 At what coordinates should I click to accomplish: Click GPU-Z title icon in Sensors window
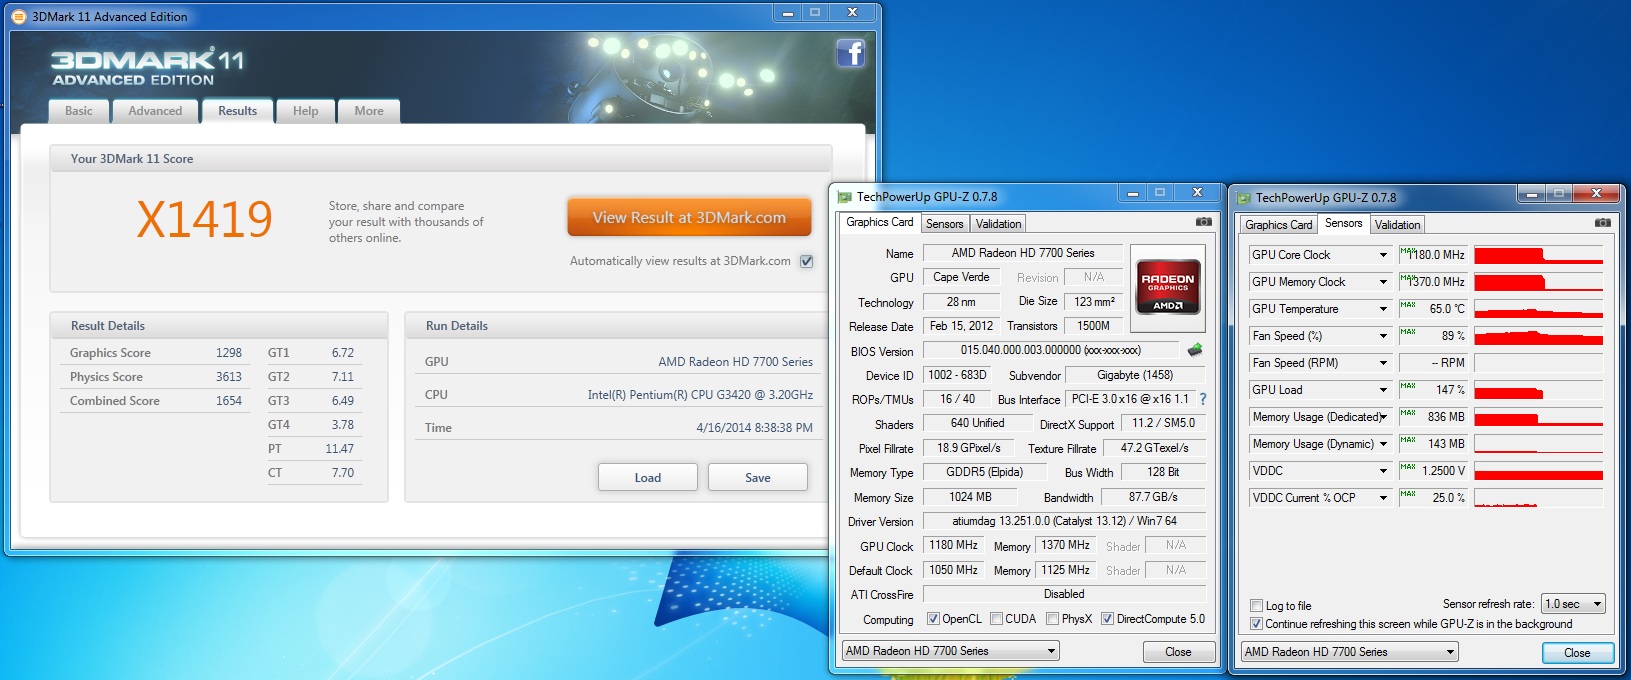click(x=1244, y=198)
